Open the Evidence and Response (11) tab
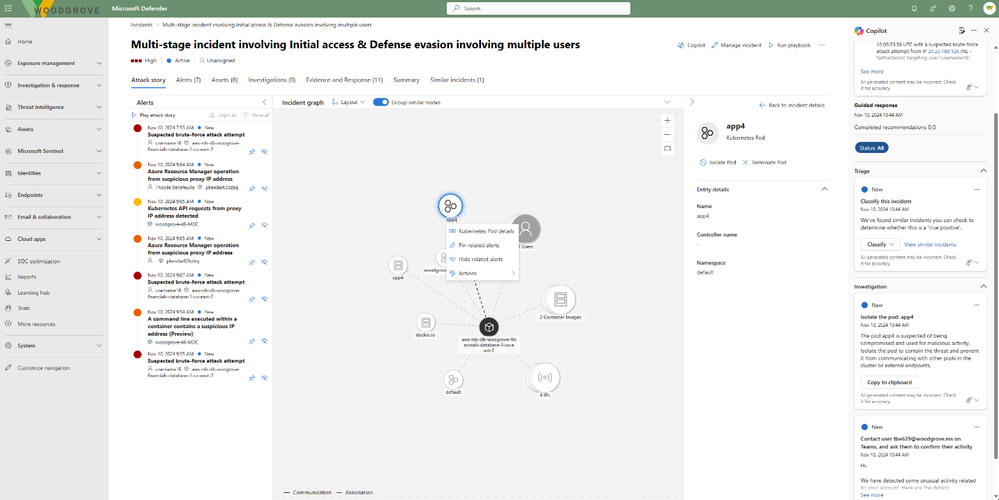Image resolution: width=999 pixels, height=500 pixels. (344, 80)
